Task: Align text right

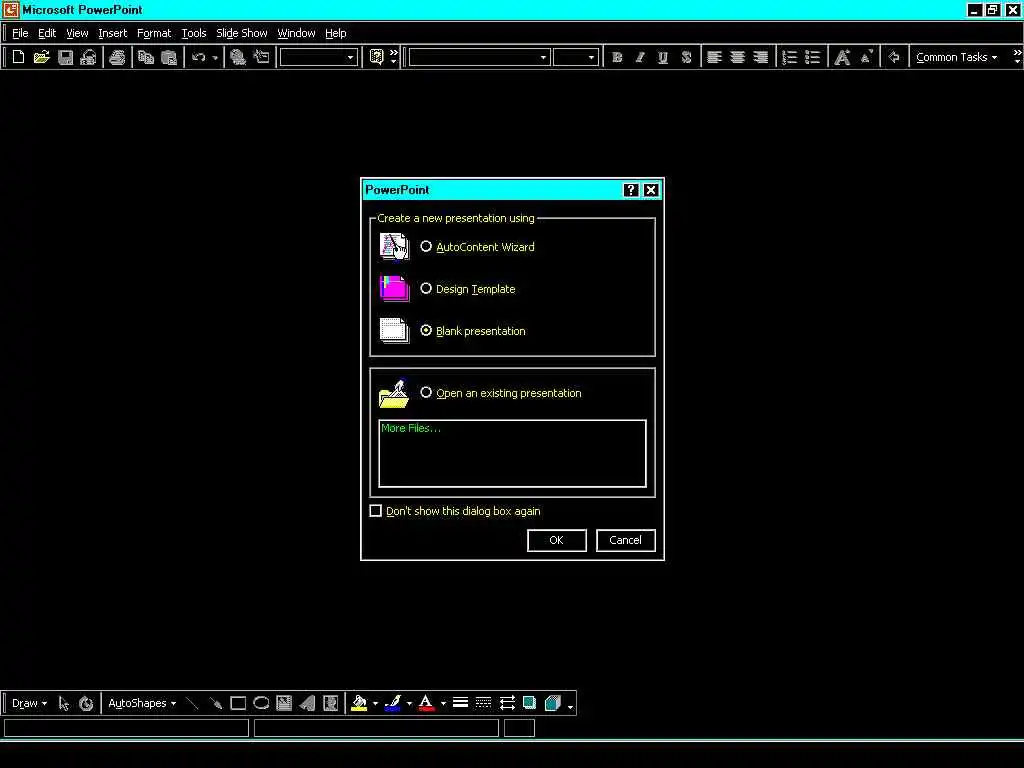Action: [x=761, y=57]
